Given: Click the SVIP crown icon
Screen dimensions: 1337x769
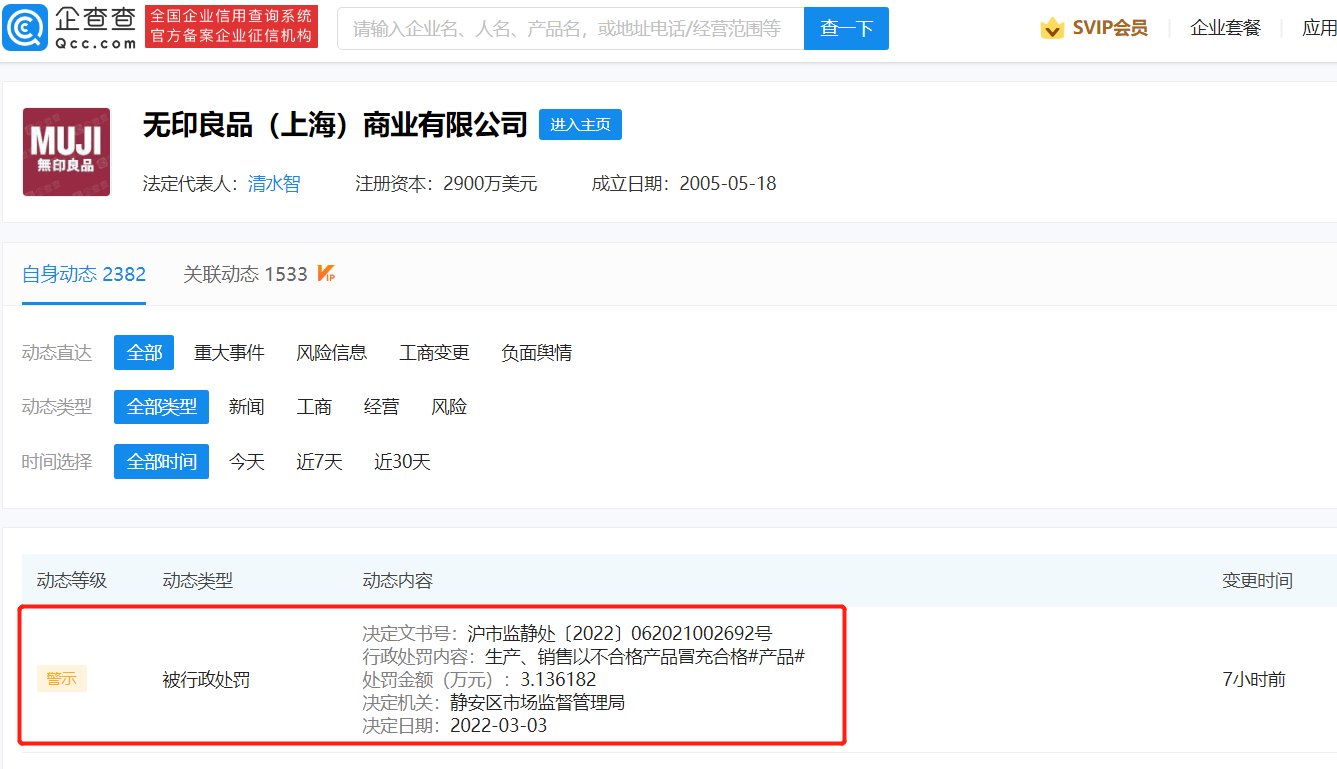Looking at the screenshot, I should click(1052, 28).
